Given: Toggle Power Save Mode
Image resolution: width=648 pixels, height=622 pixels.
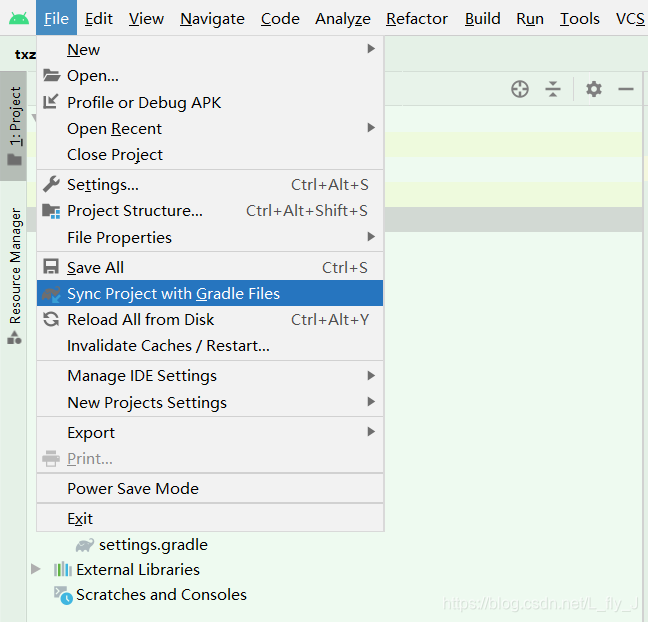Looking at the screenshot, I should coord(210,489).
